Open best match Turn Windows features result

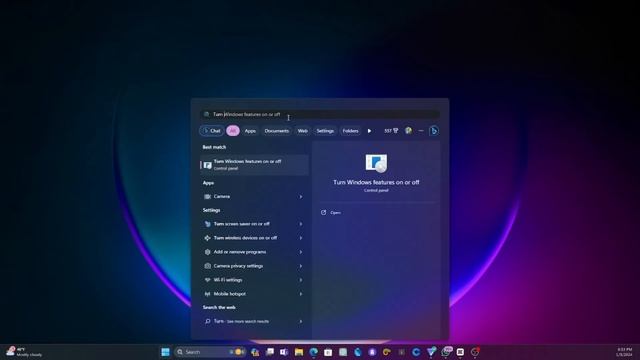(x=254, y=165)
